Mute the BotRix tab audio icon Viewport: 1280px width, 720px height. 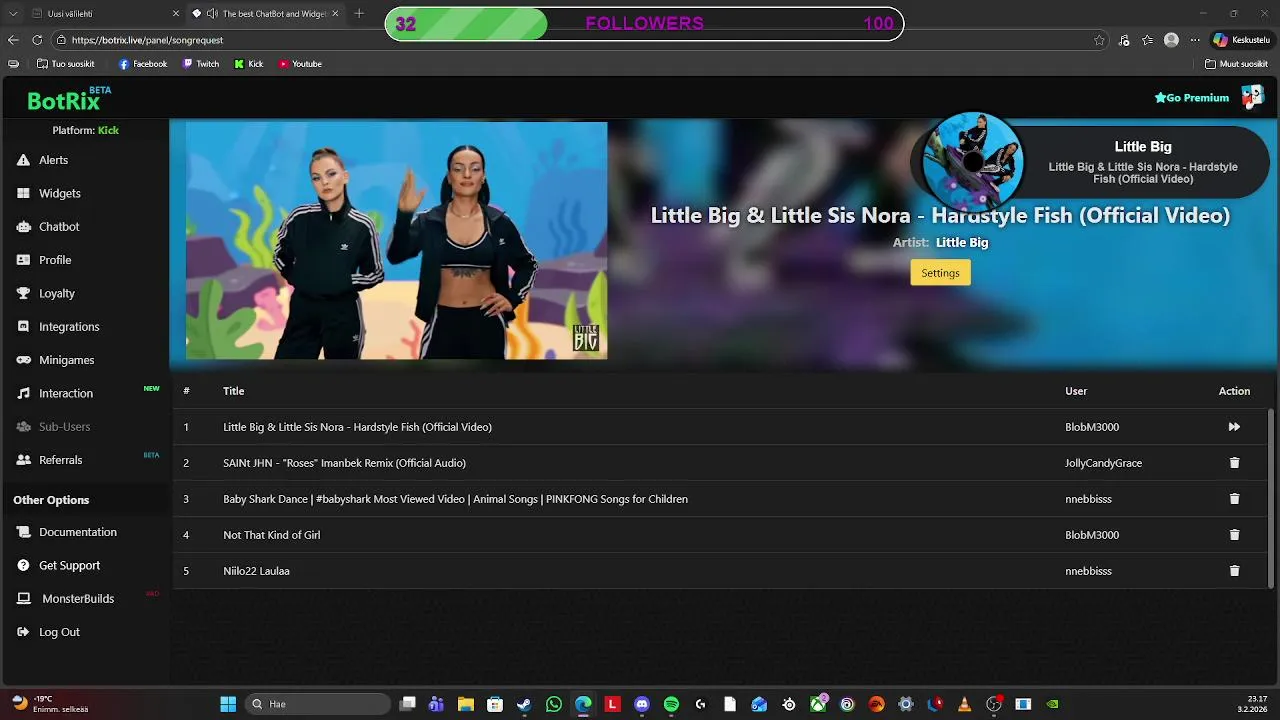[212, 13]
